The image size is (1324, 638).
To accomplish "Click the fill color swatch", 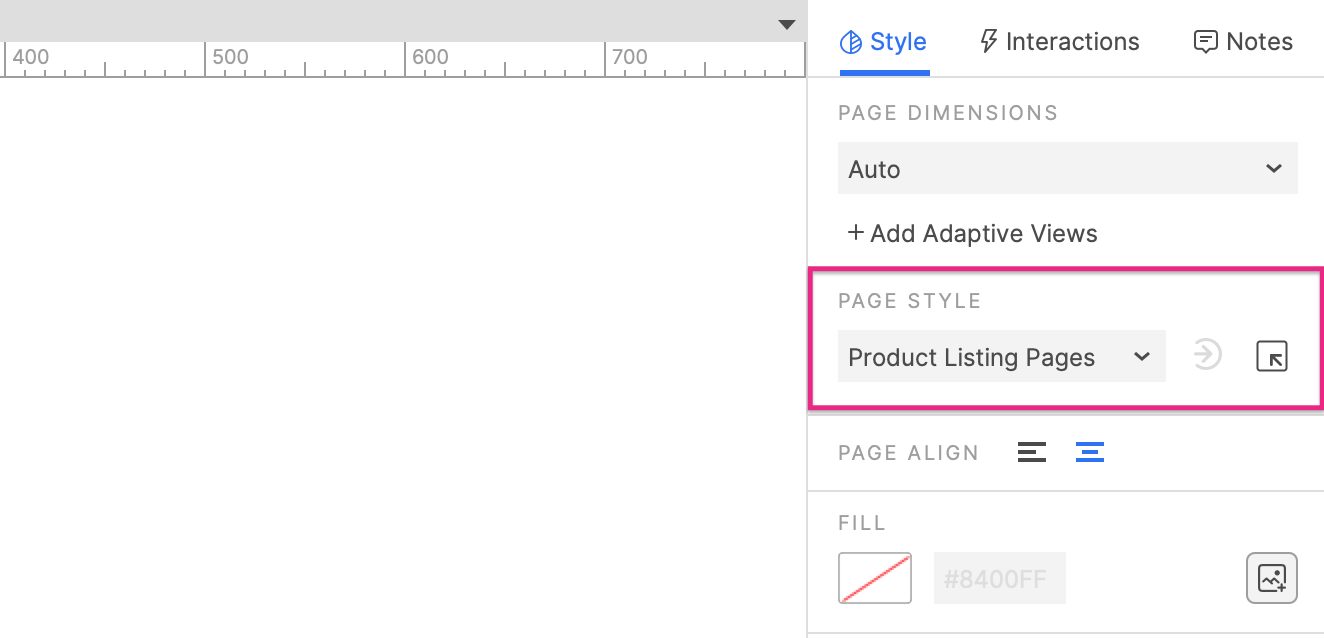I will [x=875, y=578].
